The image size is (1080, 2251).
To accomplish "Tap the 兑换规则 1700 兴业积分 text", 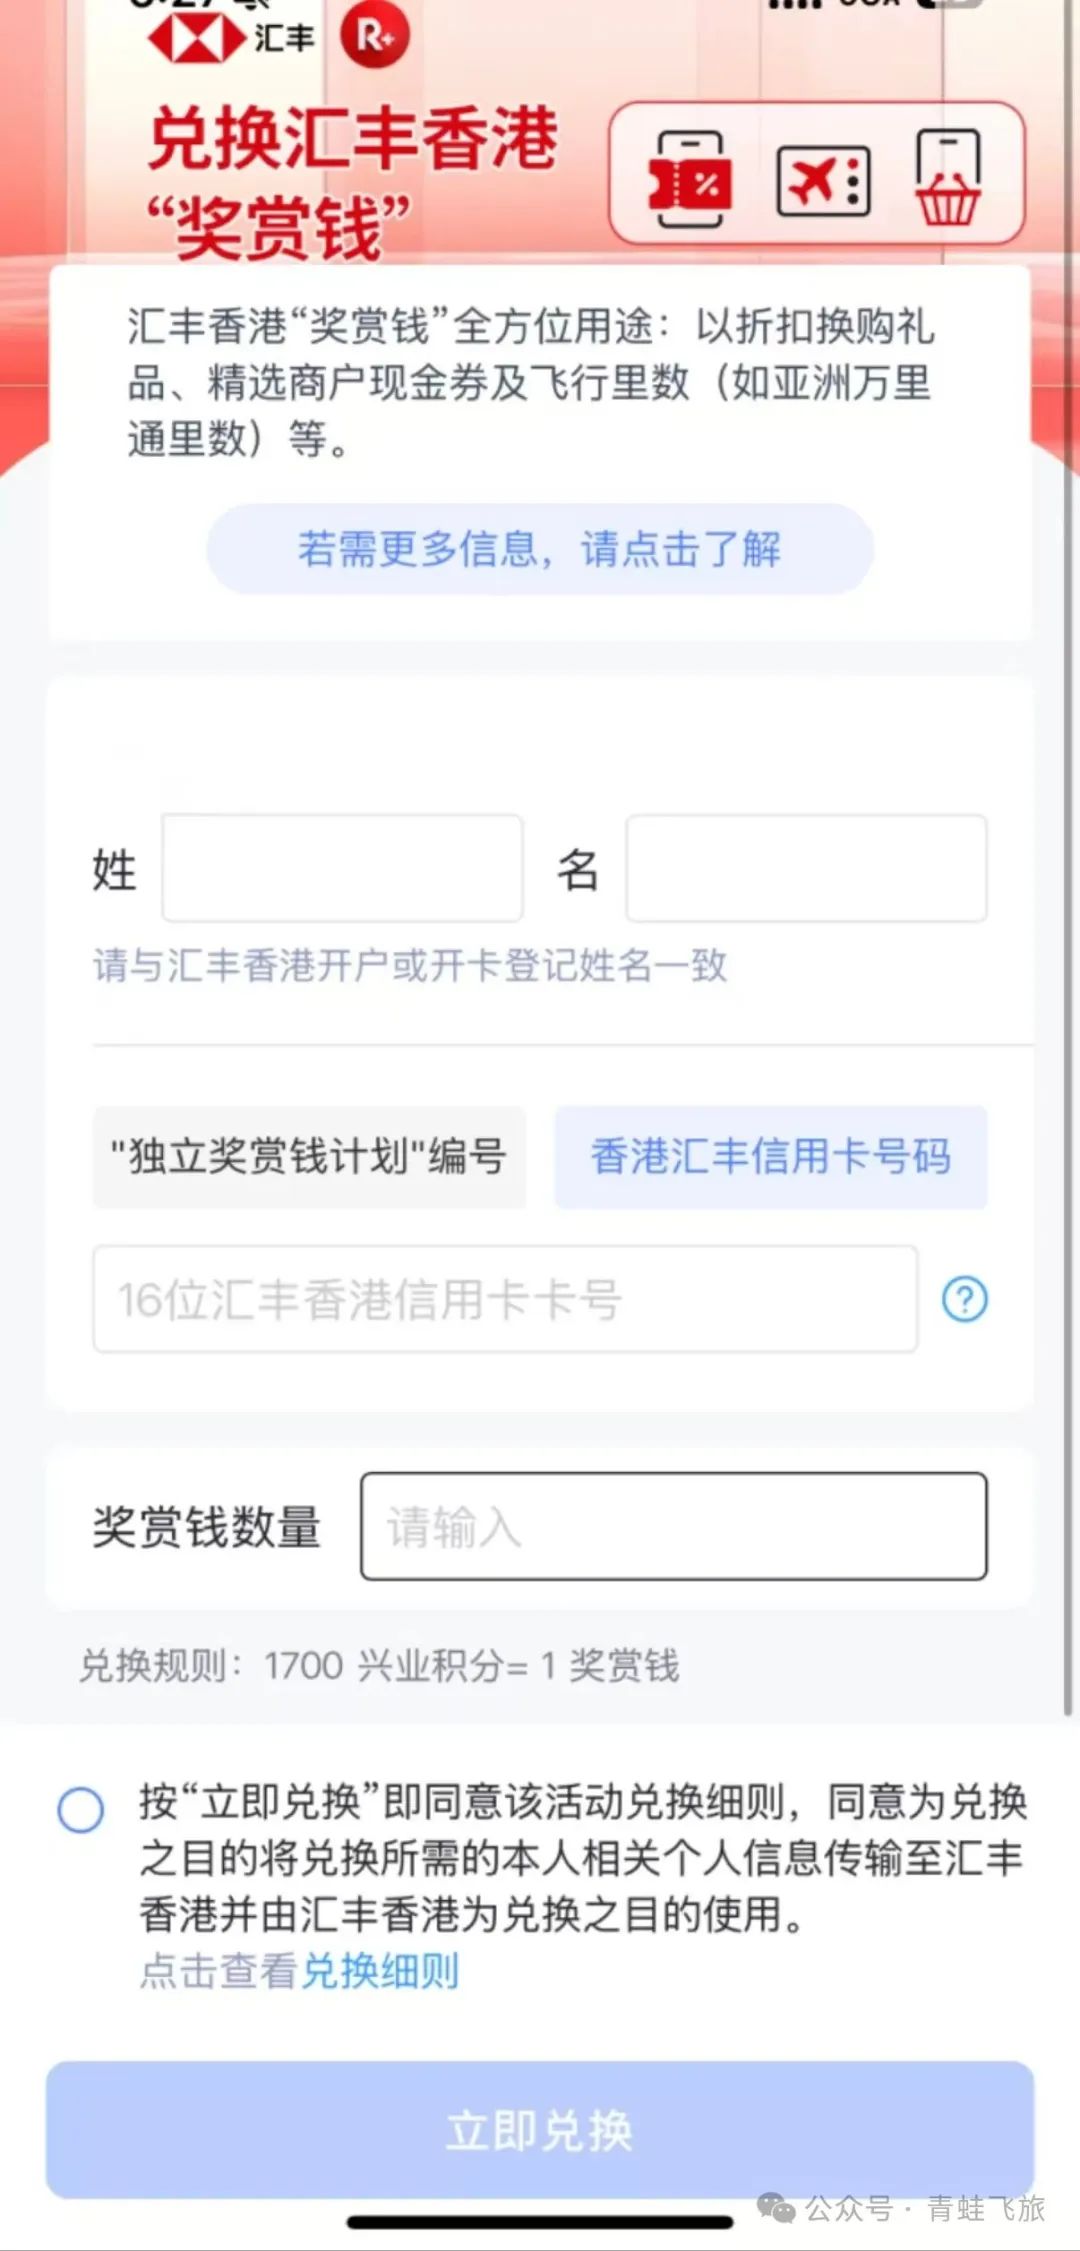I will click(x=379, y=1666).
